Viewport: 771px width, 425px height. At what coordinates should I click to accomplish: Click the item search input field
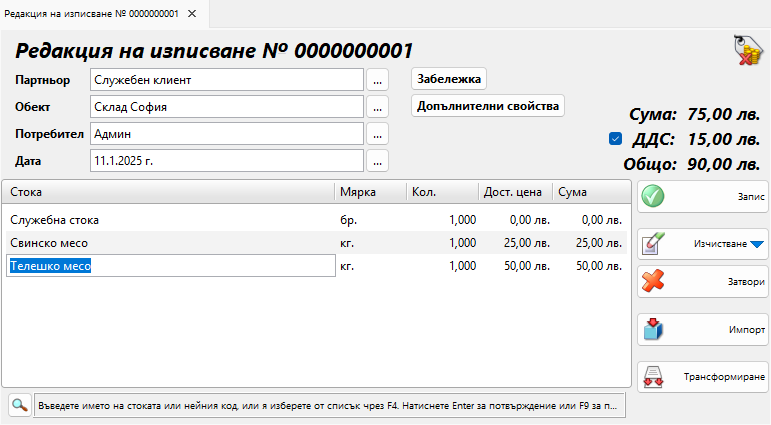tap(330, 406)
